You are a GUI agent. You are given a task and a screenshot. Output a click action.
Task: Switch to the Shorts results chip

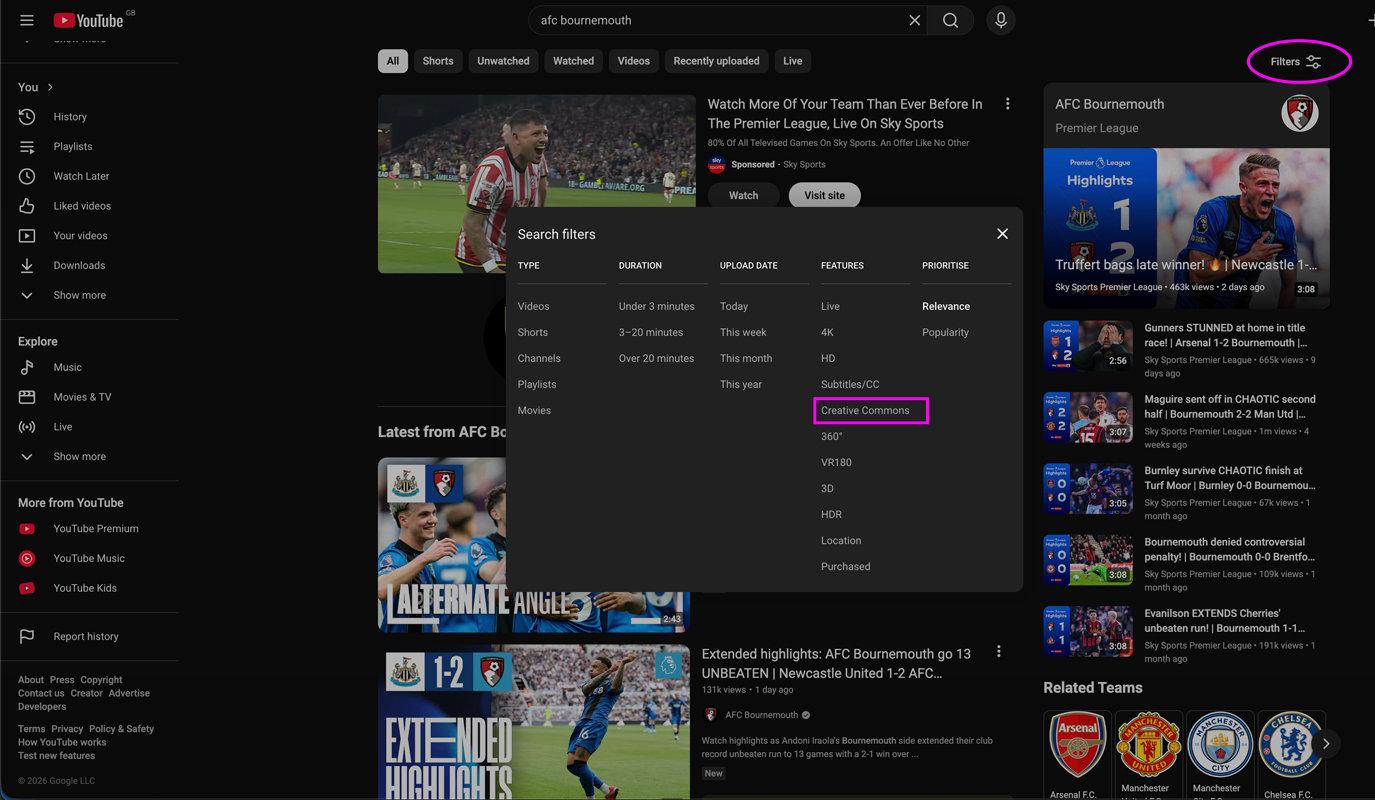point(437,61)
